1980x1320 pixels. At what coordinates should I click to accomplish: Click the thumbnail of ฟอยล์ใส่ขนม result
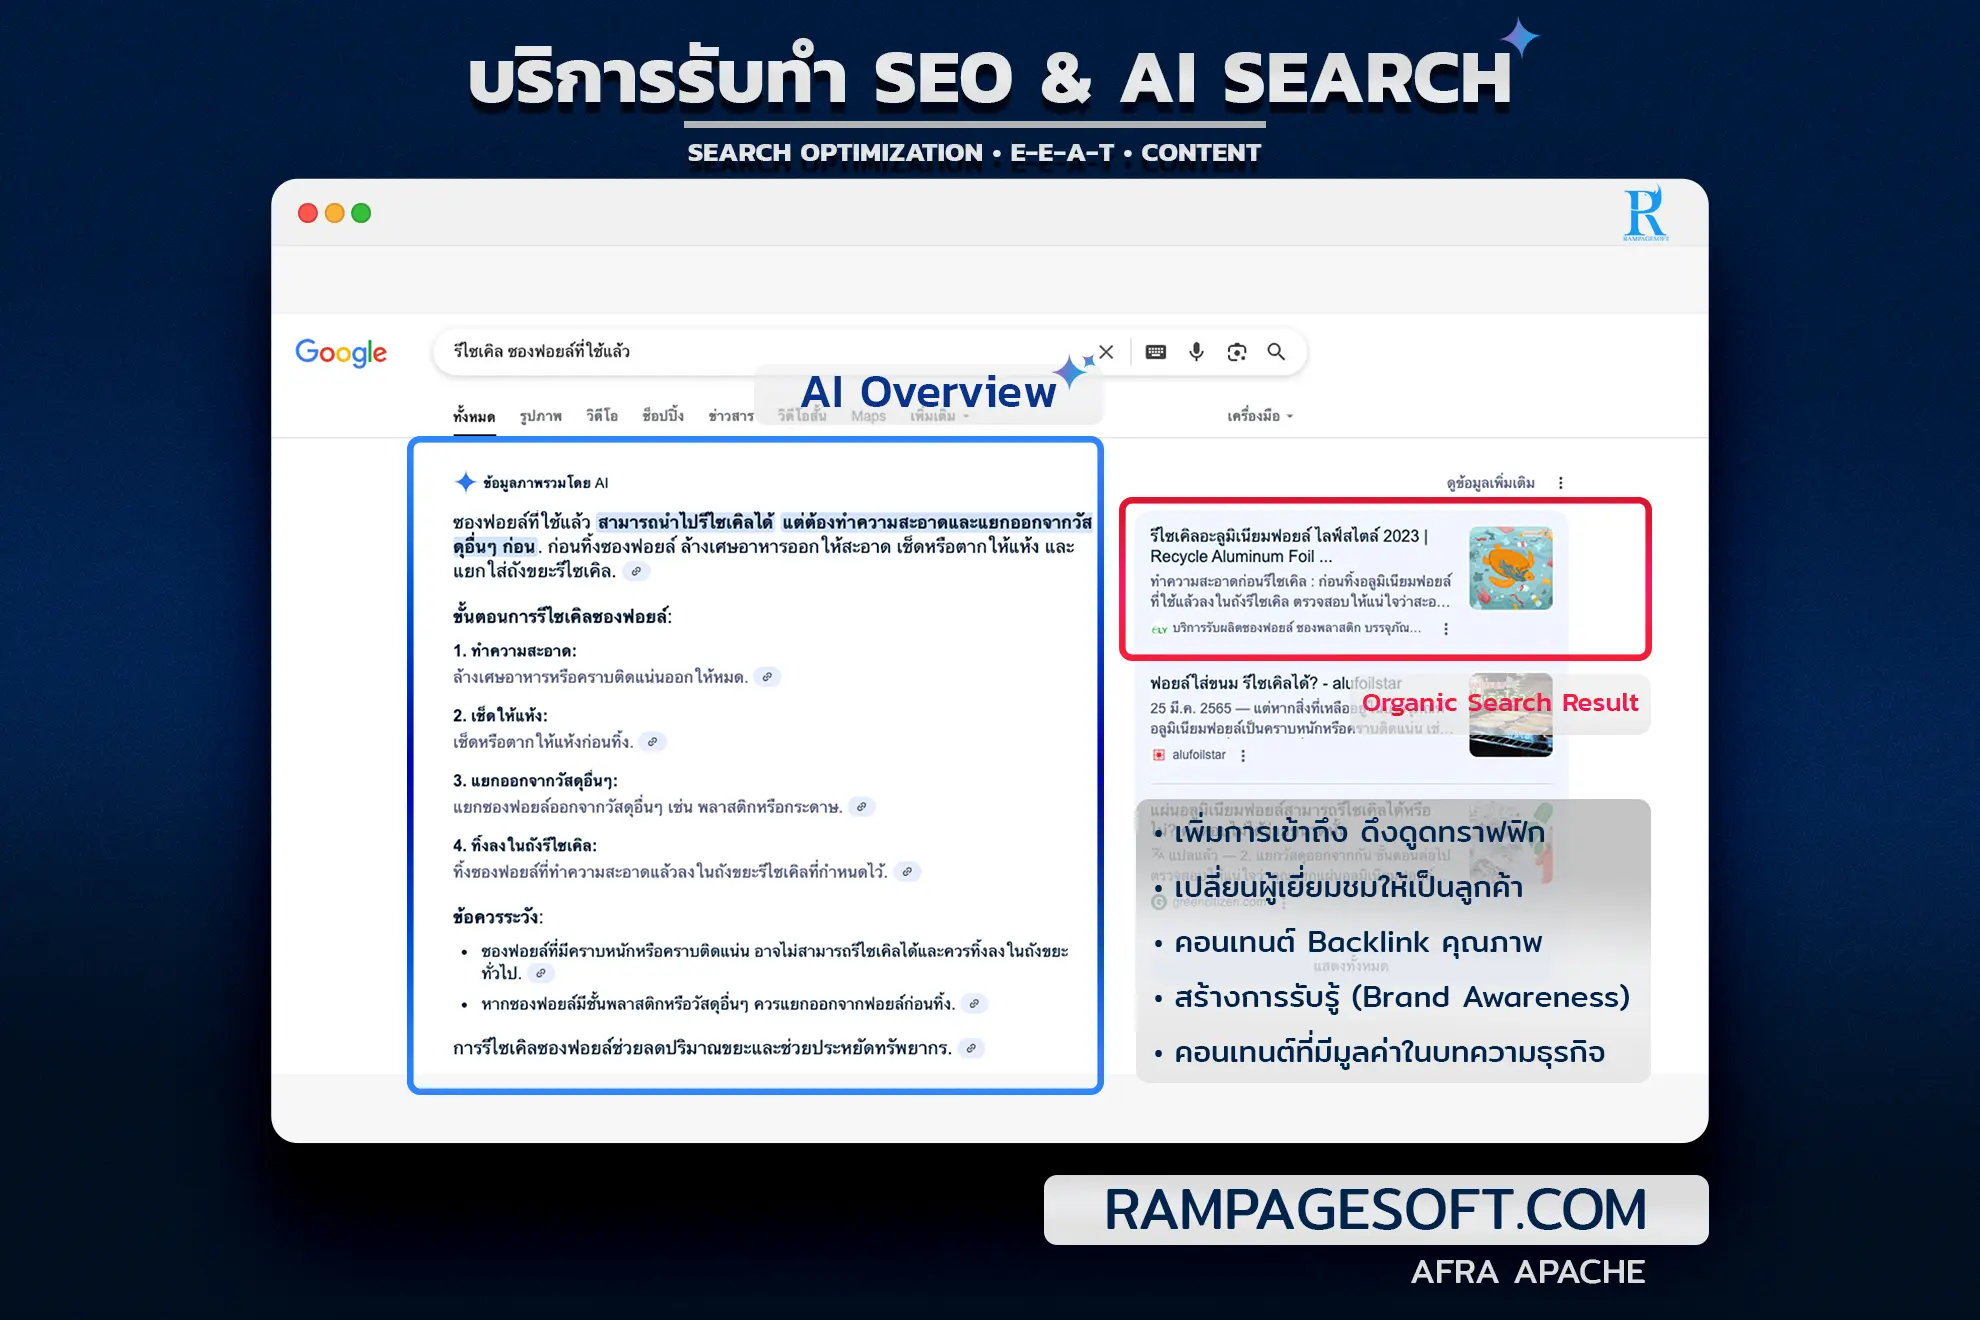[x=1510, y=715]
